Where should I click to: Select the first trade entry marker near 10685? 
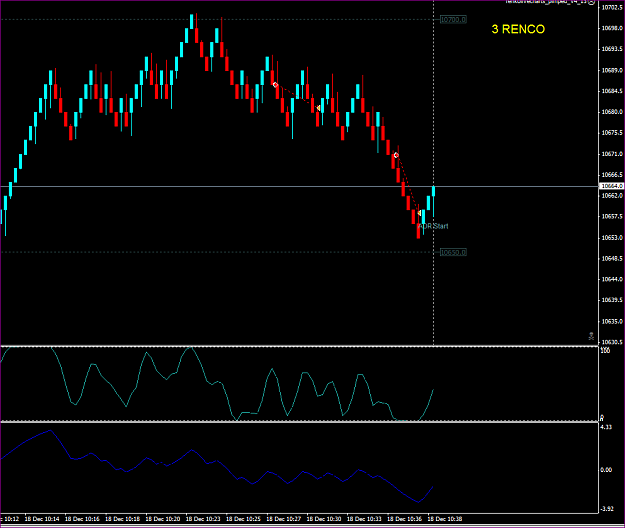click(x=275, y=85)
